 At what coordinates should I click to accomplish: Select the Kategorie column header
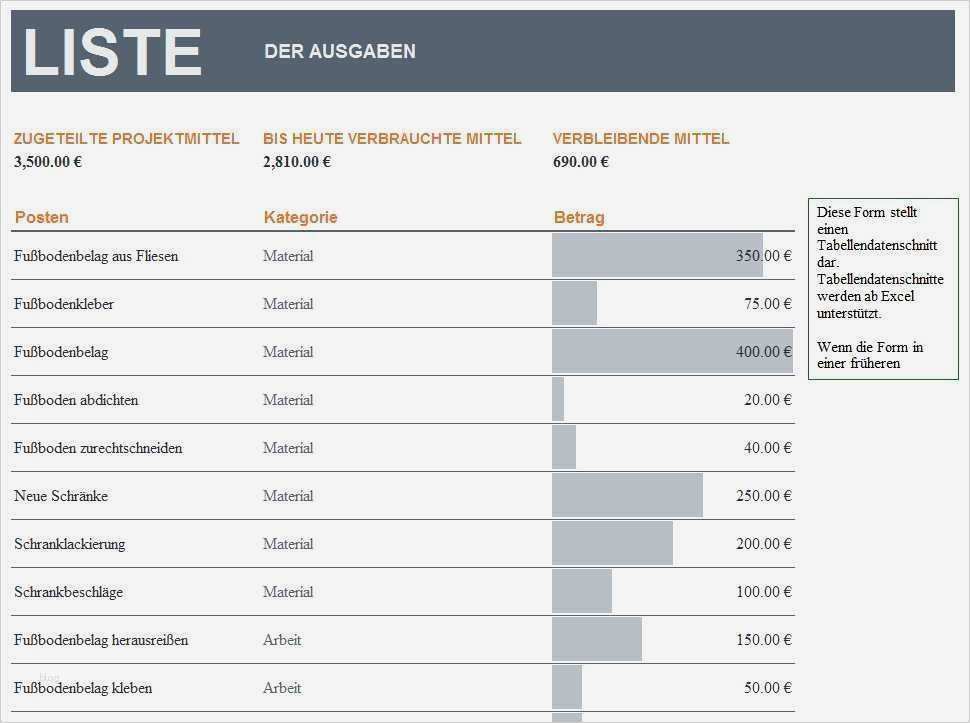[x=301, y=217]
